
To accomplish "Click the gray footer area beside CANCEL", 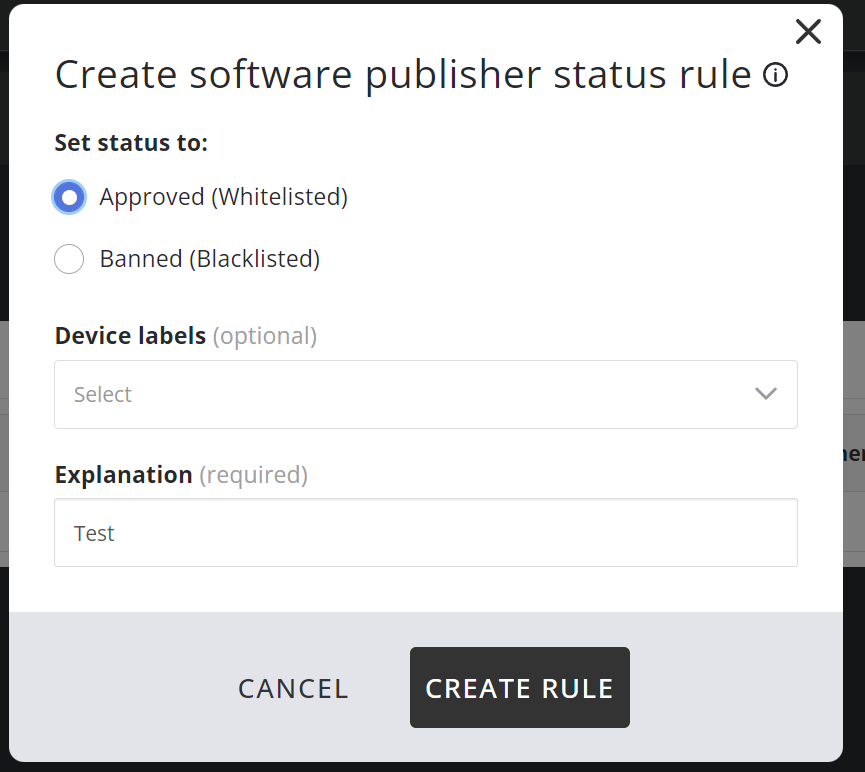I will (x=120, y=688).
